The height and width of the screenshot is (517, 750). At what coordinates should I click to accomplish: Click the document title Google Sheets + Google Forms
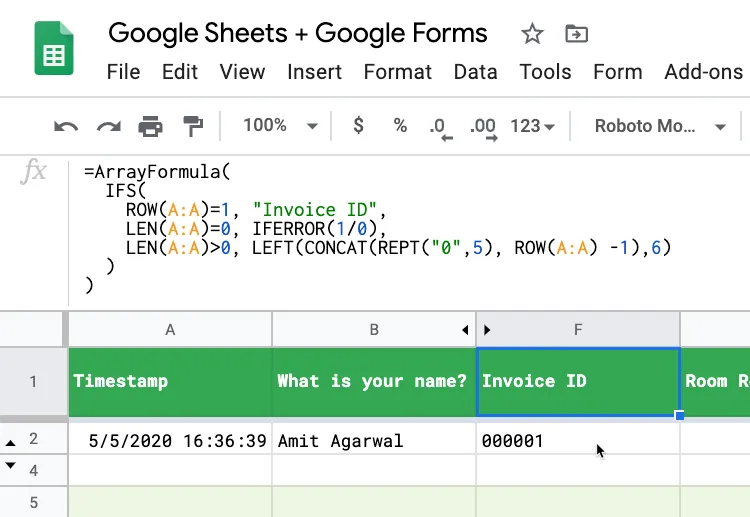pyautogui.click(x=298, y=33)
